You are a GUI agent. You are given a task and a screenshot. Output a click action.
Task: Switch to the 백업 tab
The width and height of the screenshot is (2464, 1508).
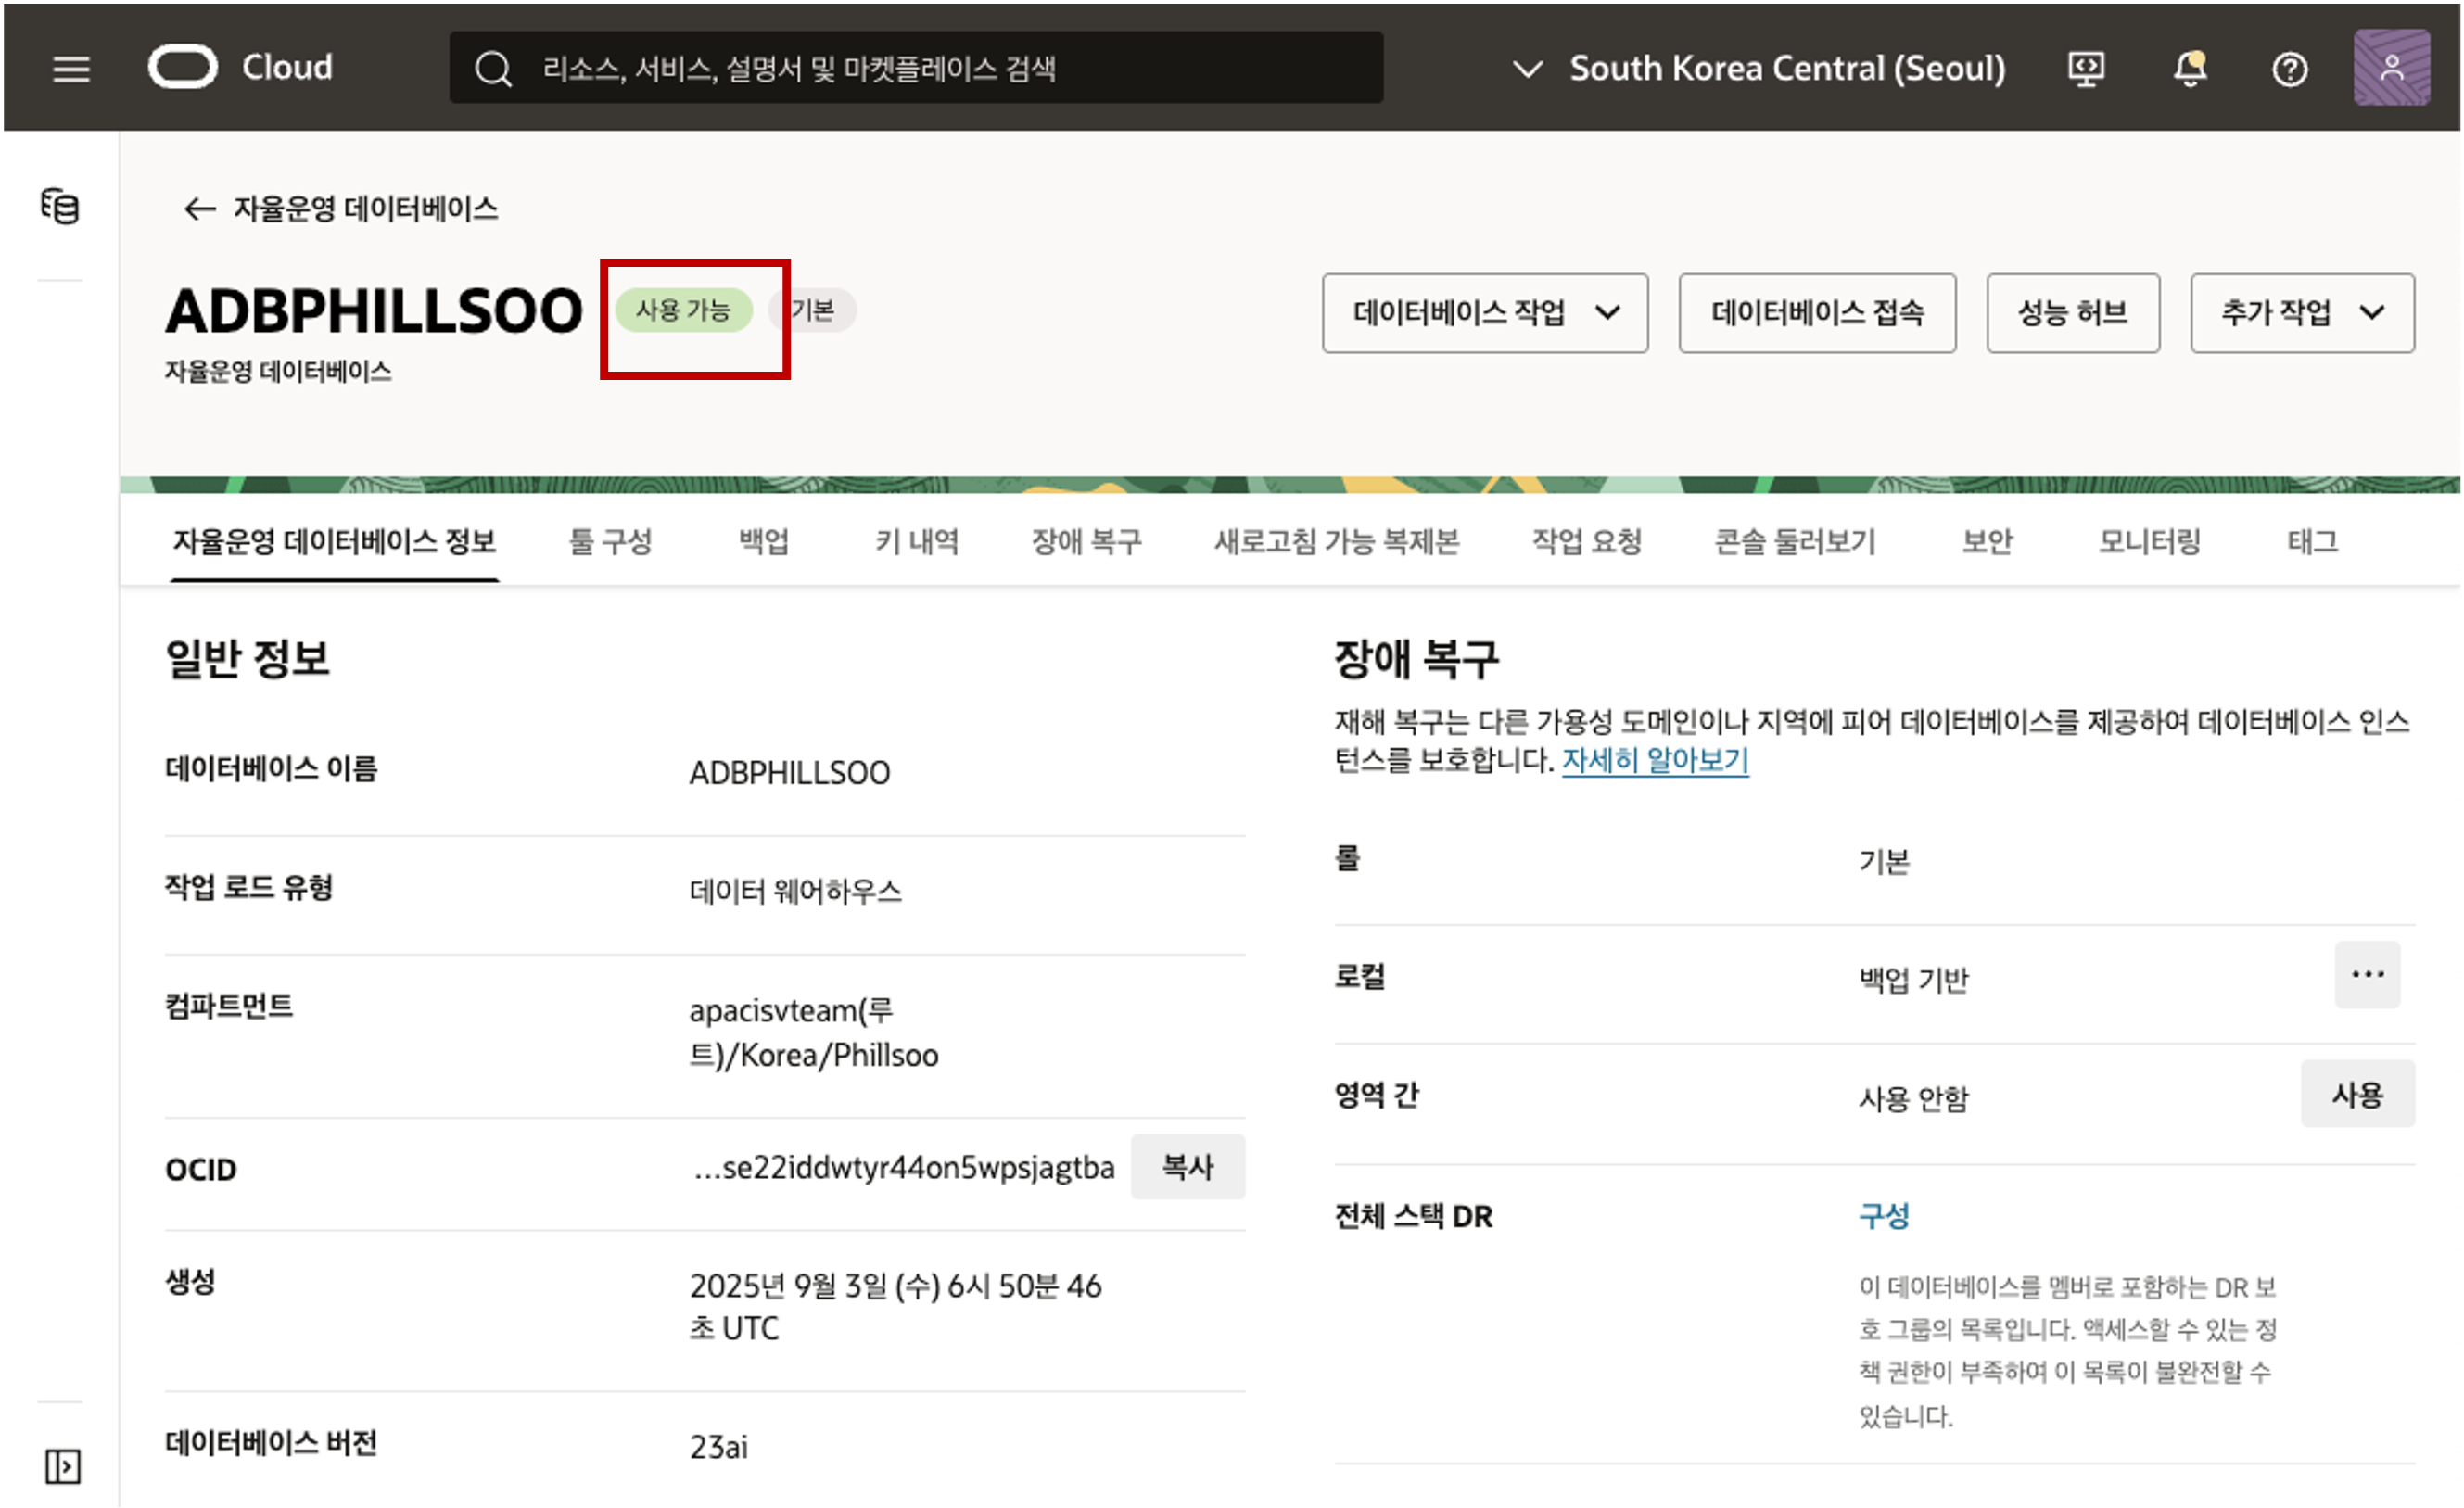click(x=763, y=542)
